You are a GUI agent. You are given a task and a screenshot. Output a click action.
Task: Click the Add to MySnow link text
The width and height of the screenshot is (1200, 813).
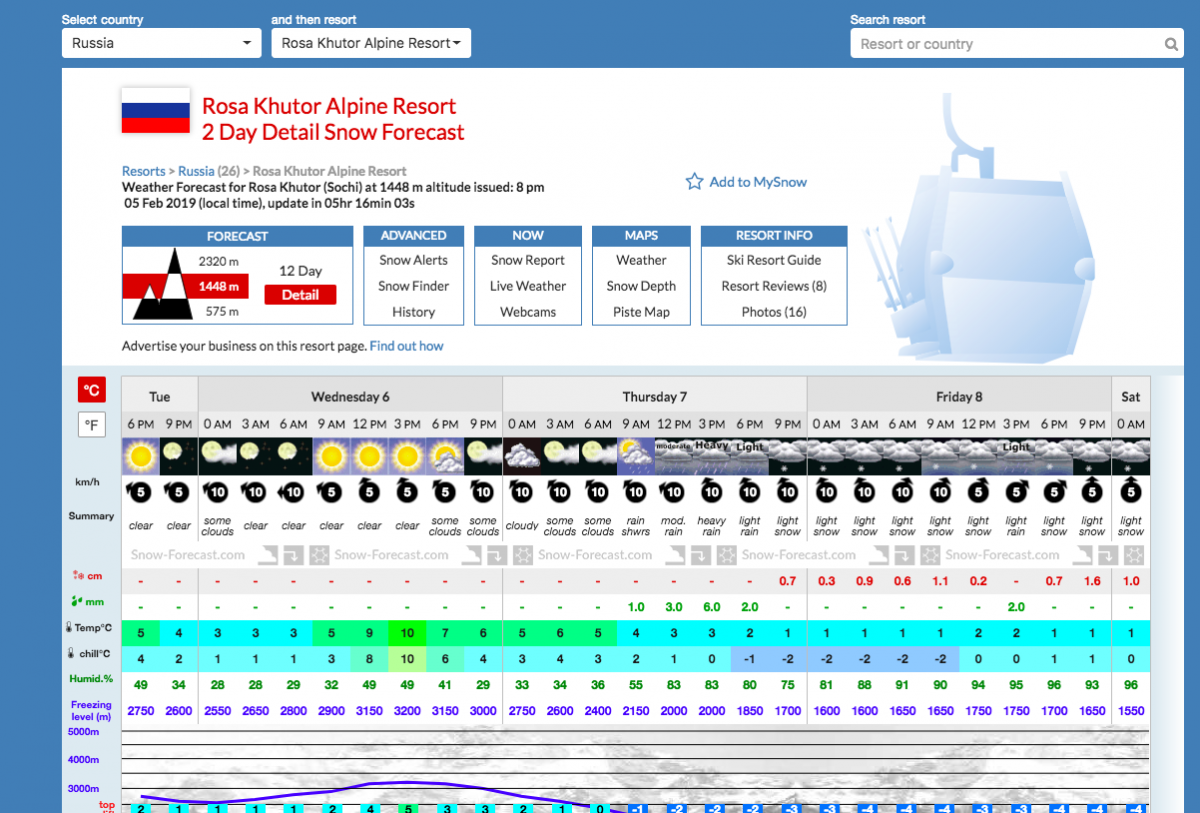(758, 182)
